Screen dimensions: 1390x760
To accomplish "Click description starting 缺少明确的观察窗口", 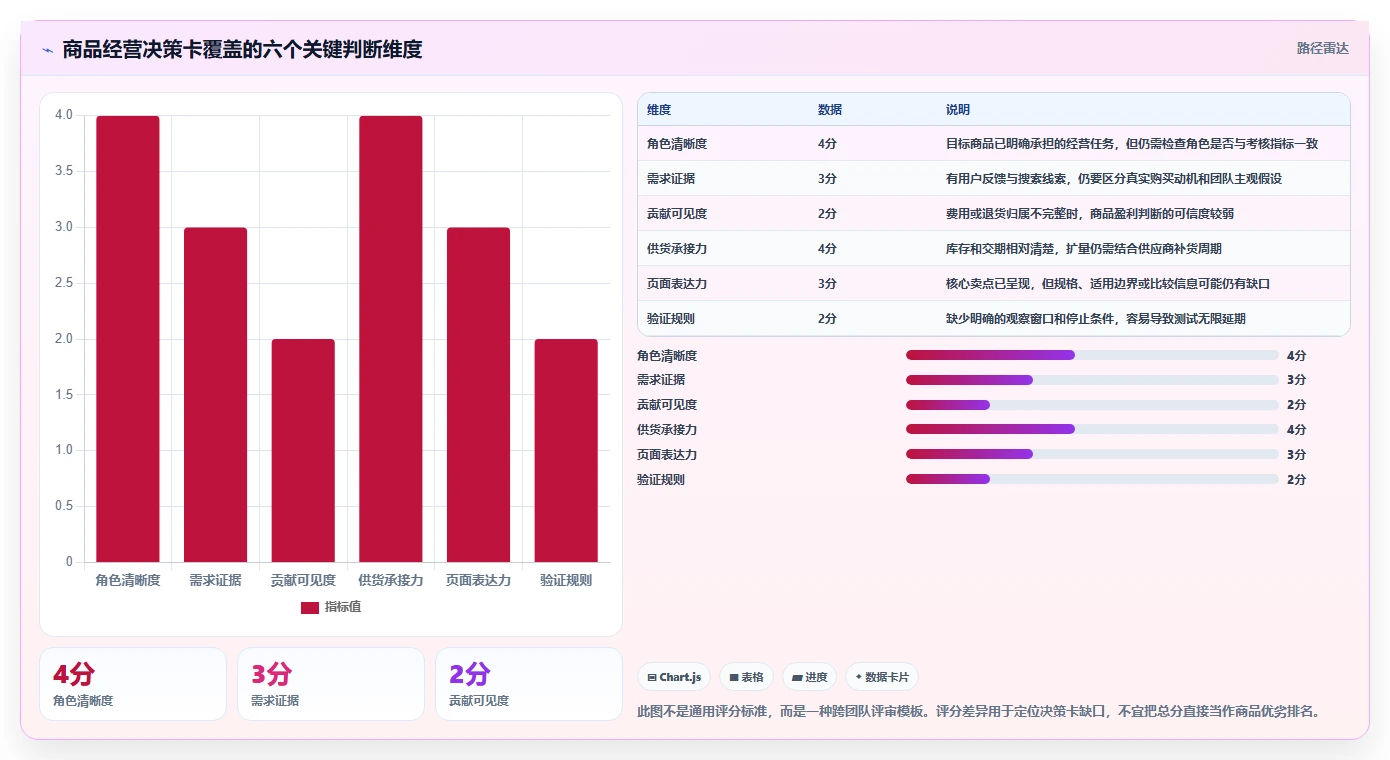I will pyautogui.click(x=1096, y=319).
